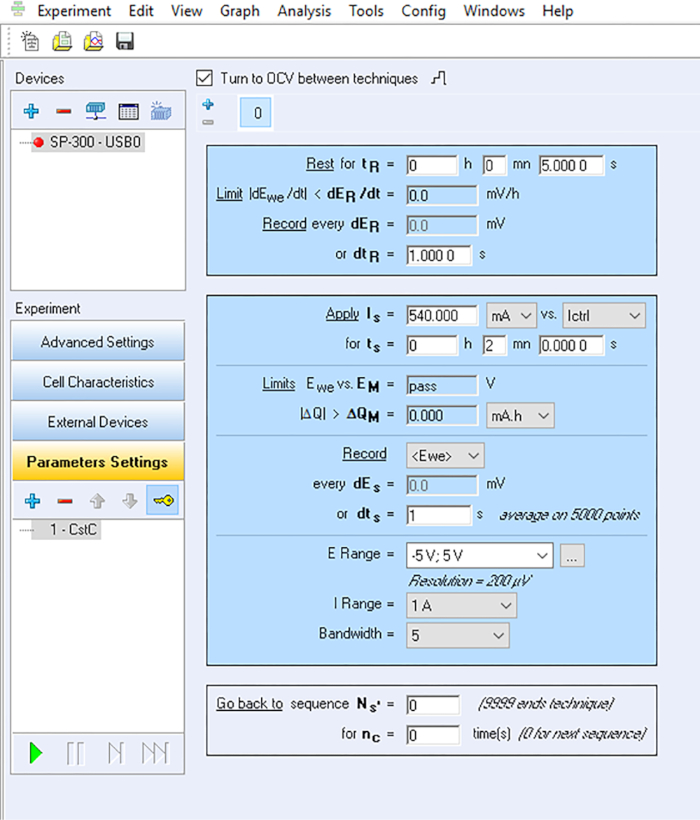
Task: Click the step waveform icon near OCV
Action: 439,78
